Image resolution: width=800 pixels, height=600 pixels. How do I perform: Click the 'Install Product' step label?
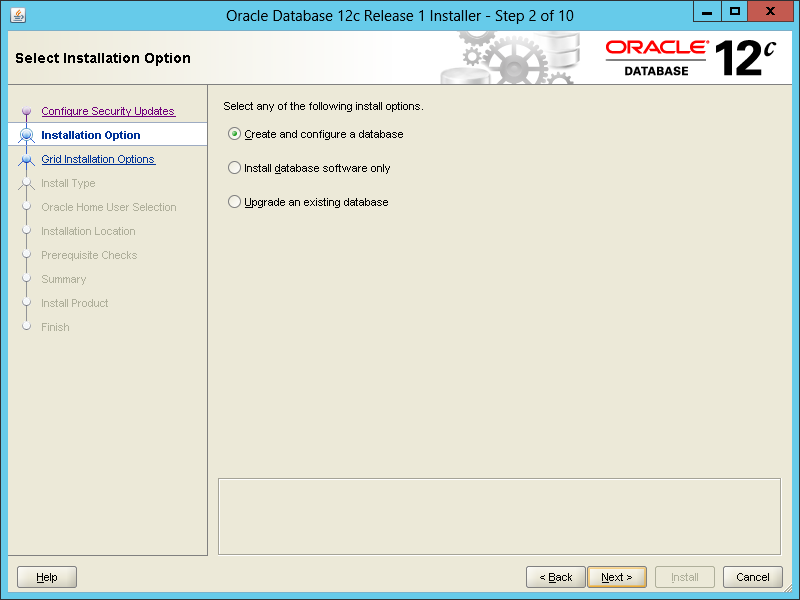(74, 303)
